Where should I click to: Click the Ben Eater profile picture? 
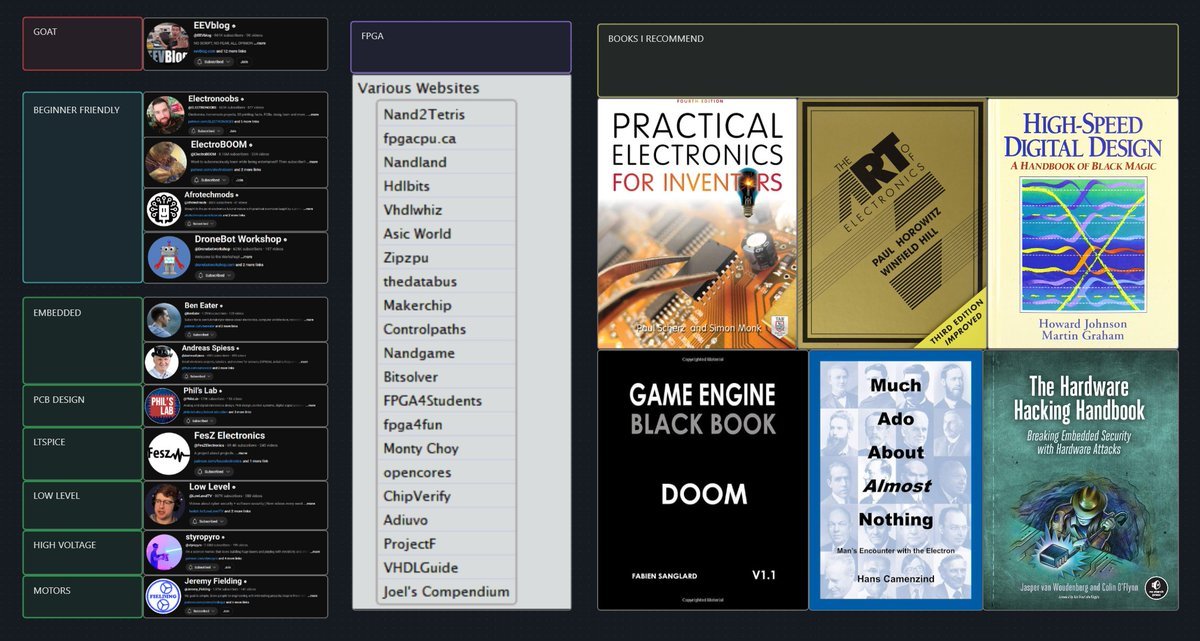point(162,320)
